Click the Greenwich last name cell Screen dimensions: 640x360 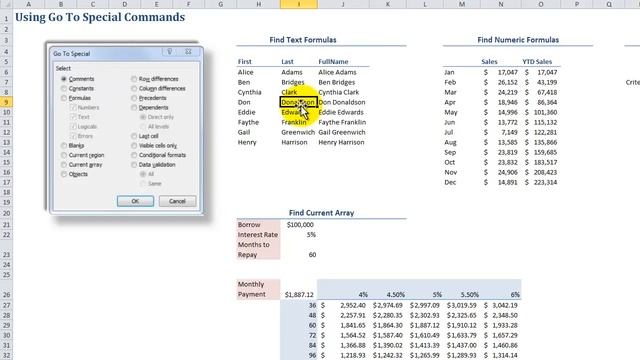[x=299, y=132]
